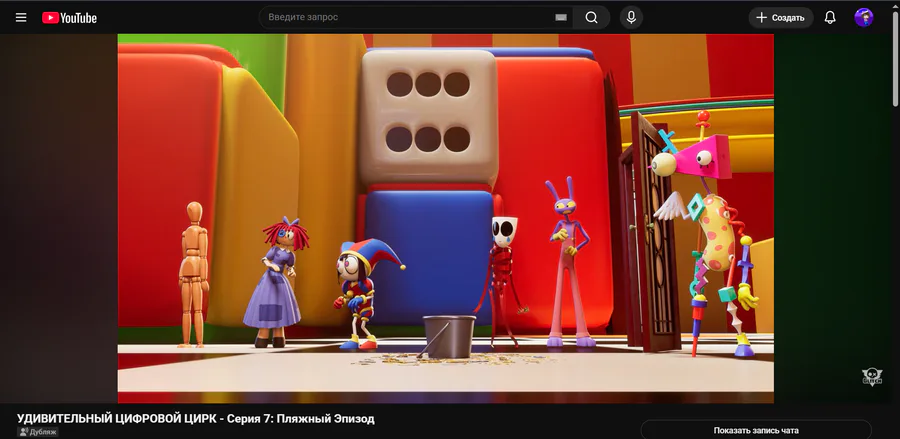Click the channel watermark logo in the video
Image resolution: width=900 pixels, height=439 pixels.
click(872, 376)
